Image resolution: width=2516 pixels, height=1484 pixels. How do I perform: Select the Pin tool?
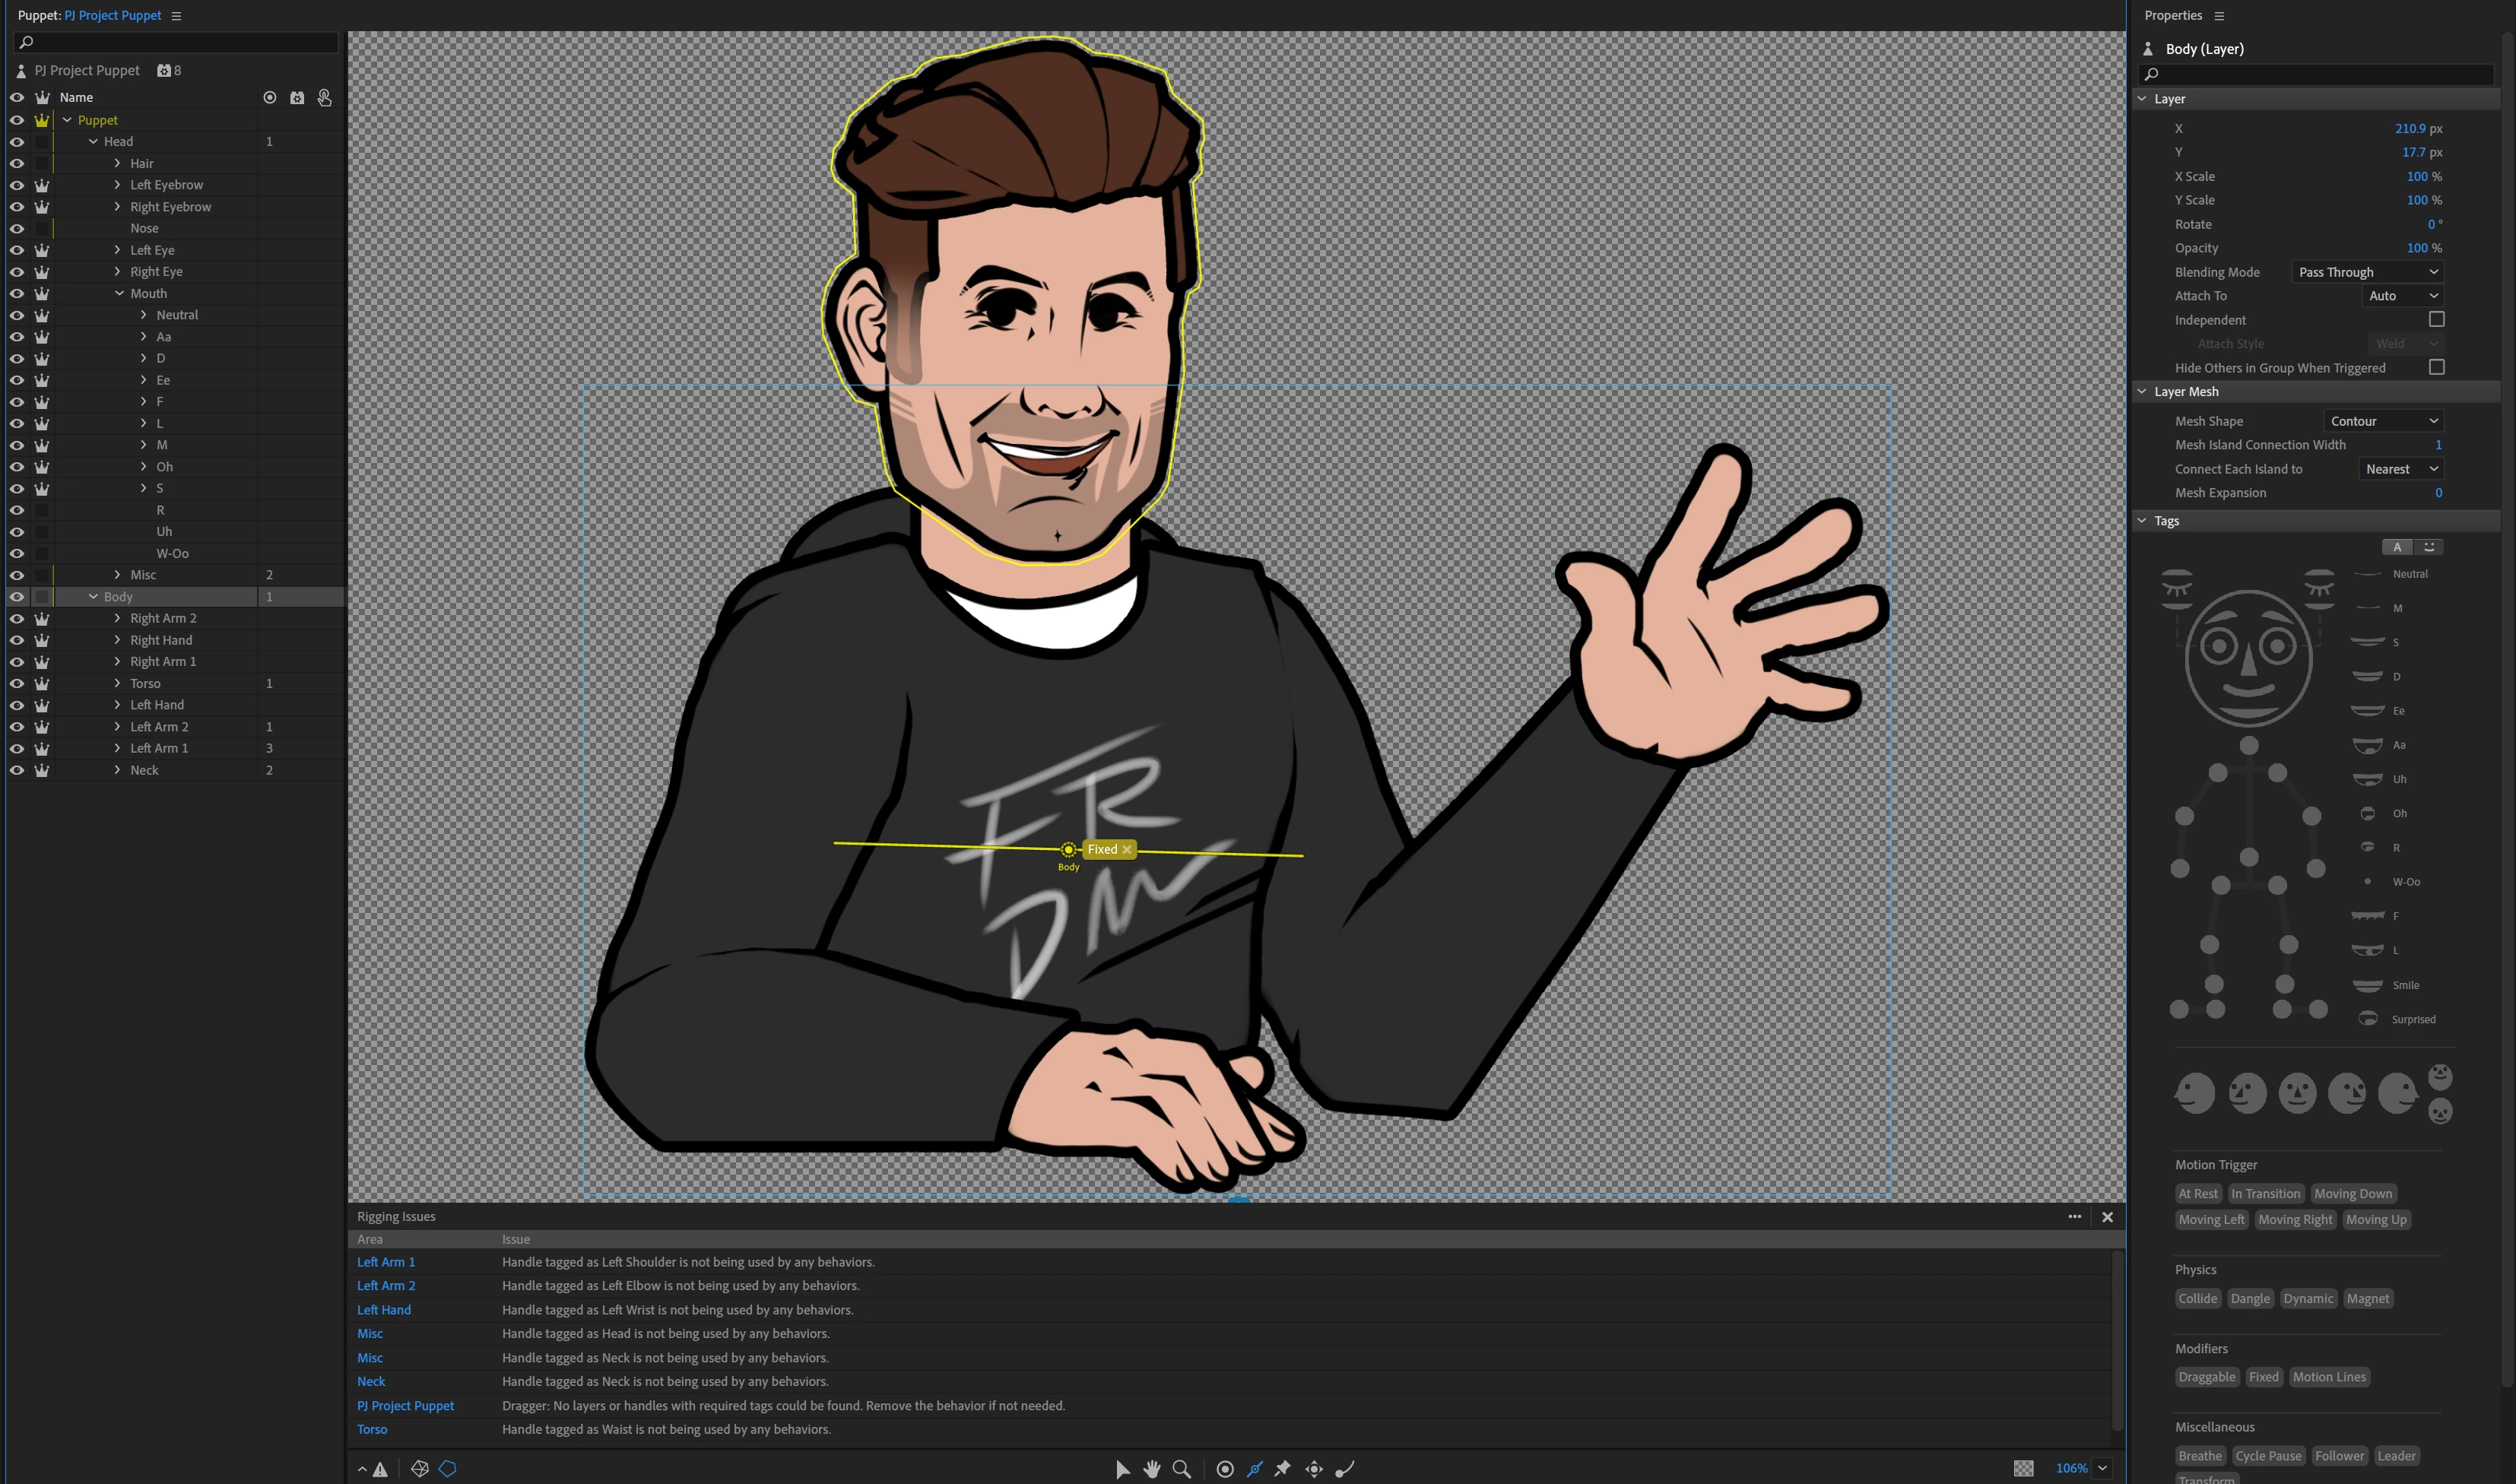(1283, 1468)
